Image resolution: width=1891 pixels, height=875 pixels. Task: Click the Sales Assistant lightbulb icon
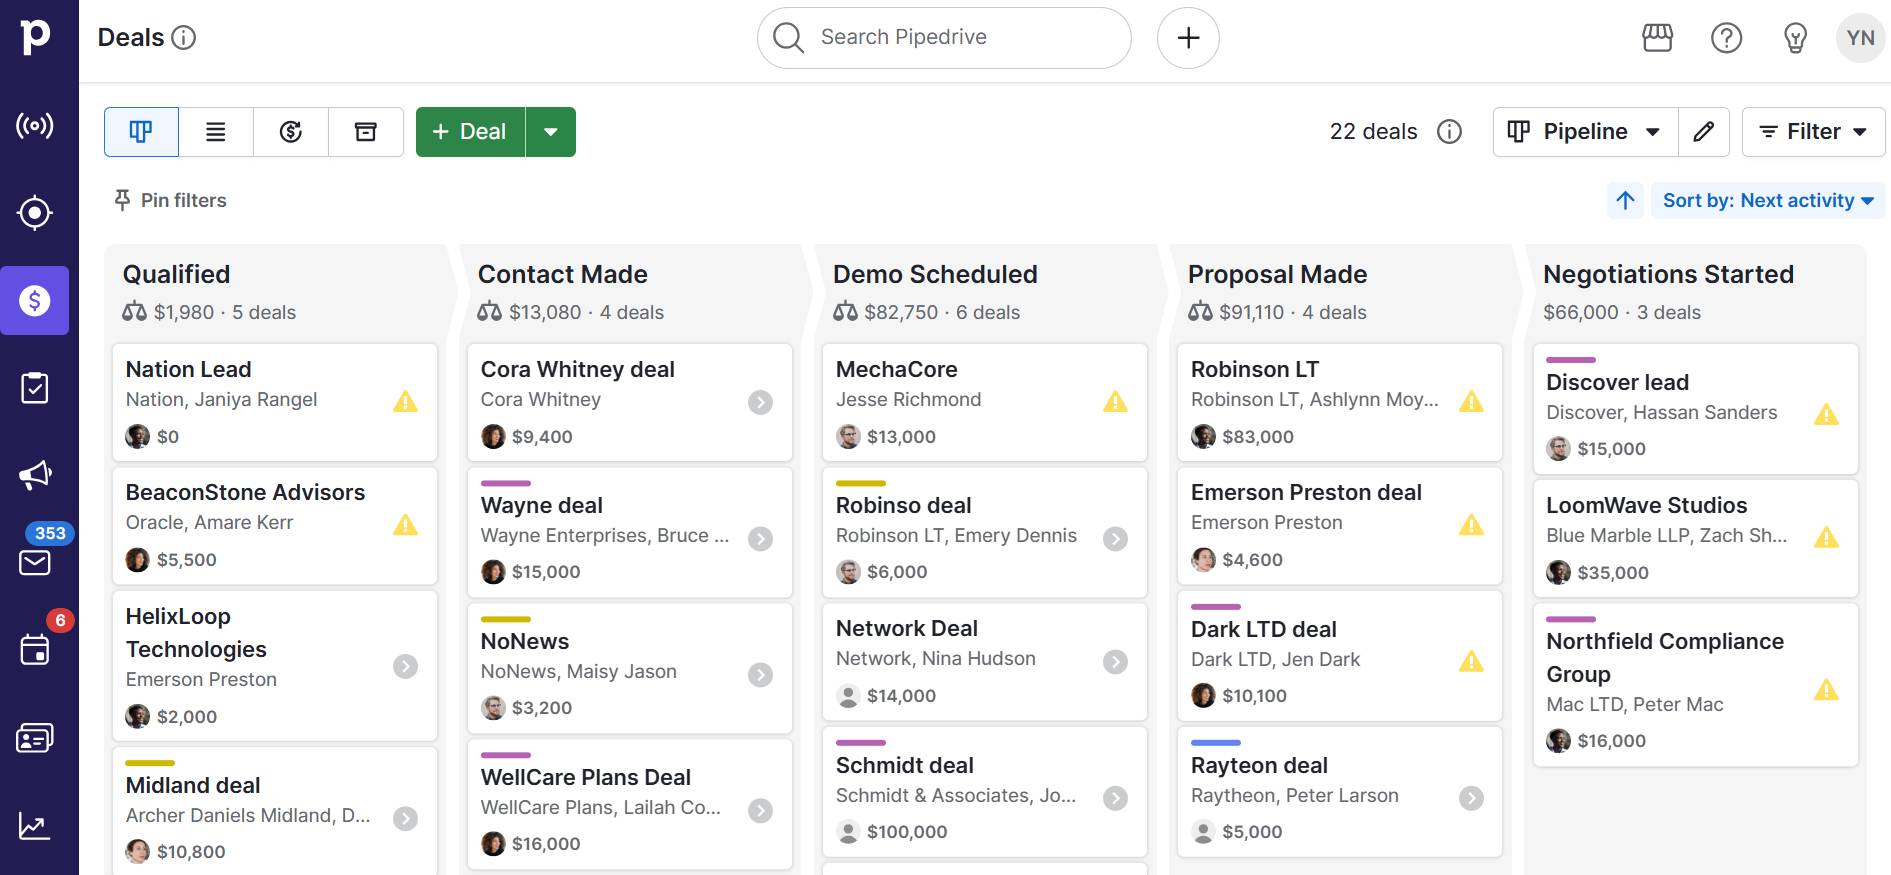(x=1795, y=38)
